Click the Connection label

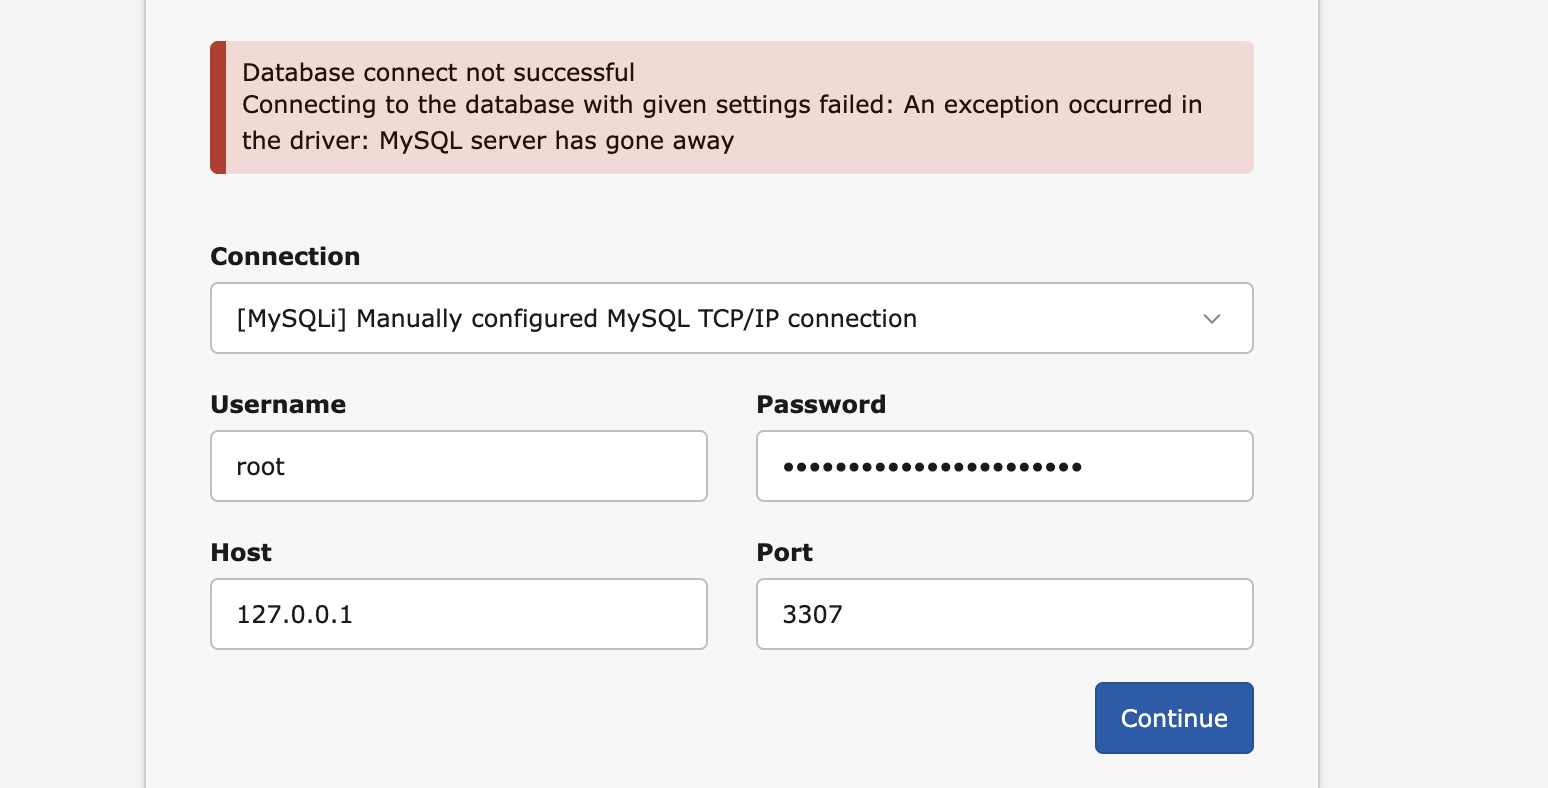(x=285, y=257)
